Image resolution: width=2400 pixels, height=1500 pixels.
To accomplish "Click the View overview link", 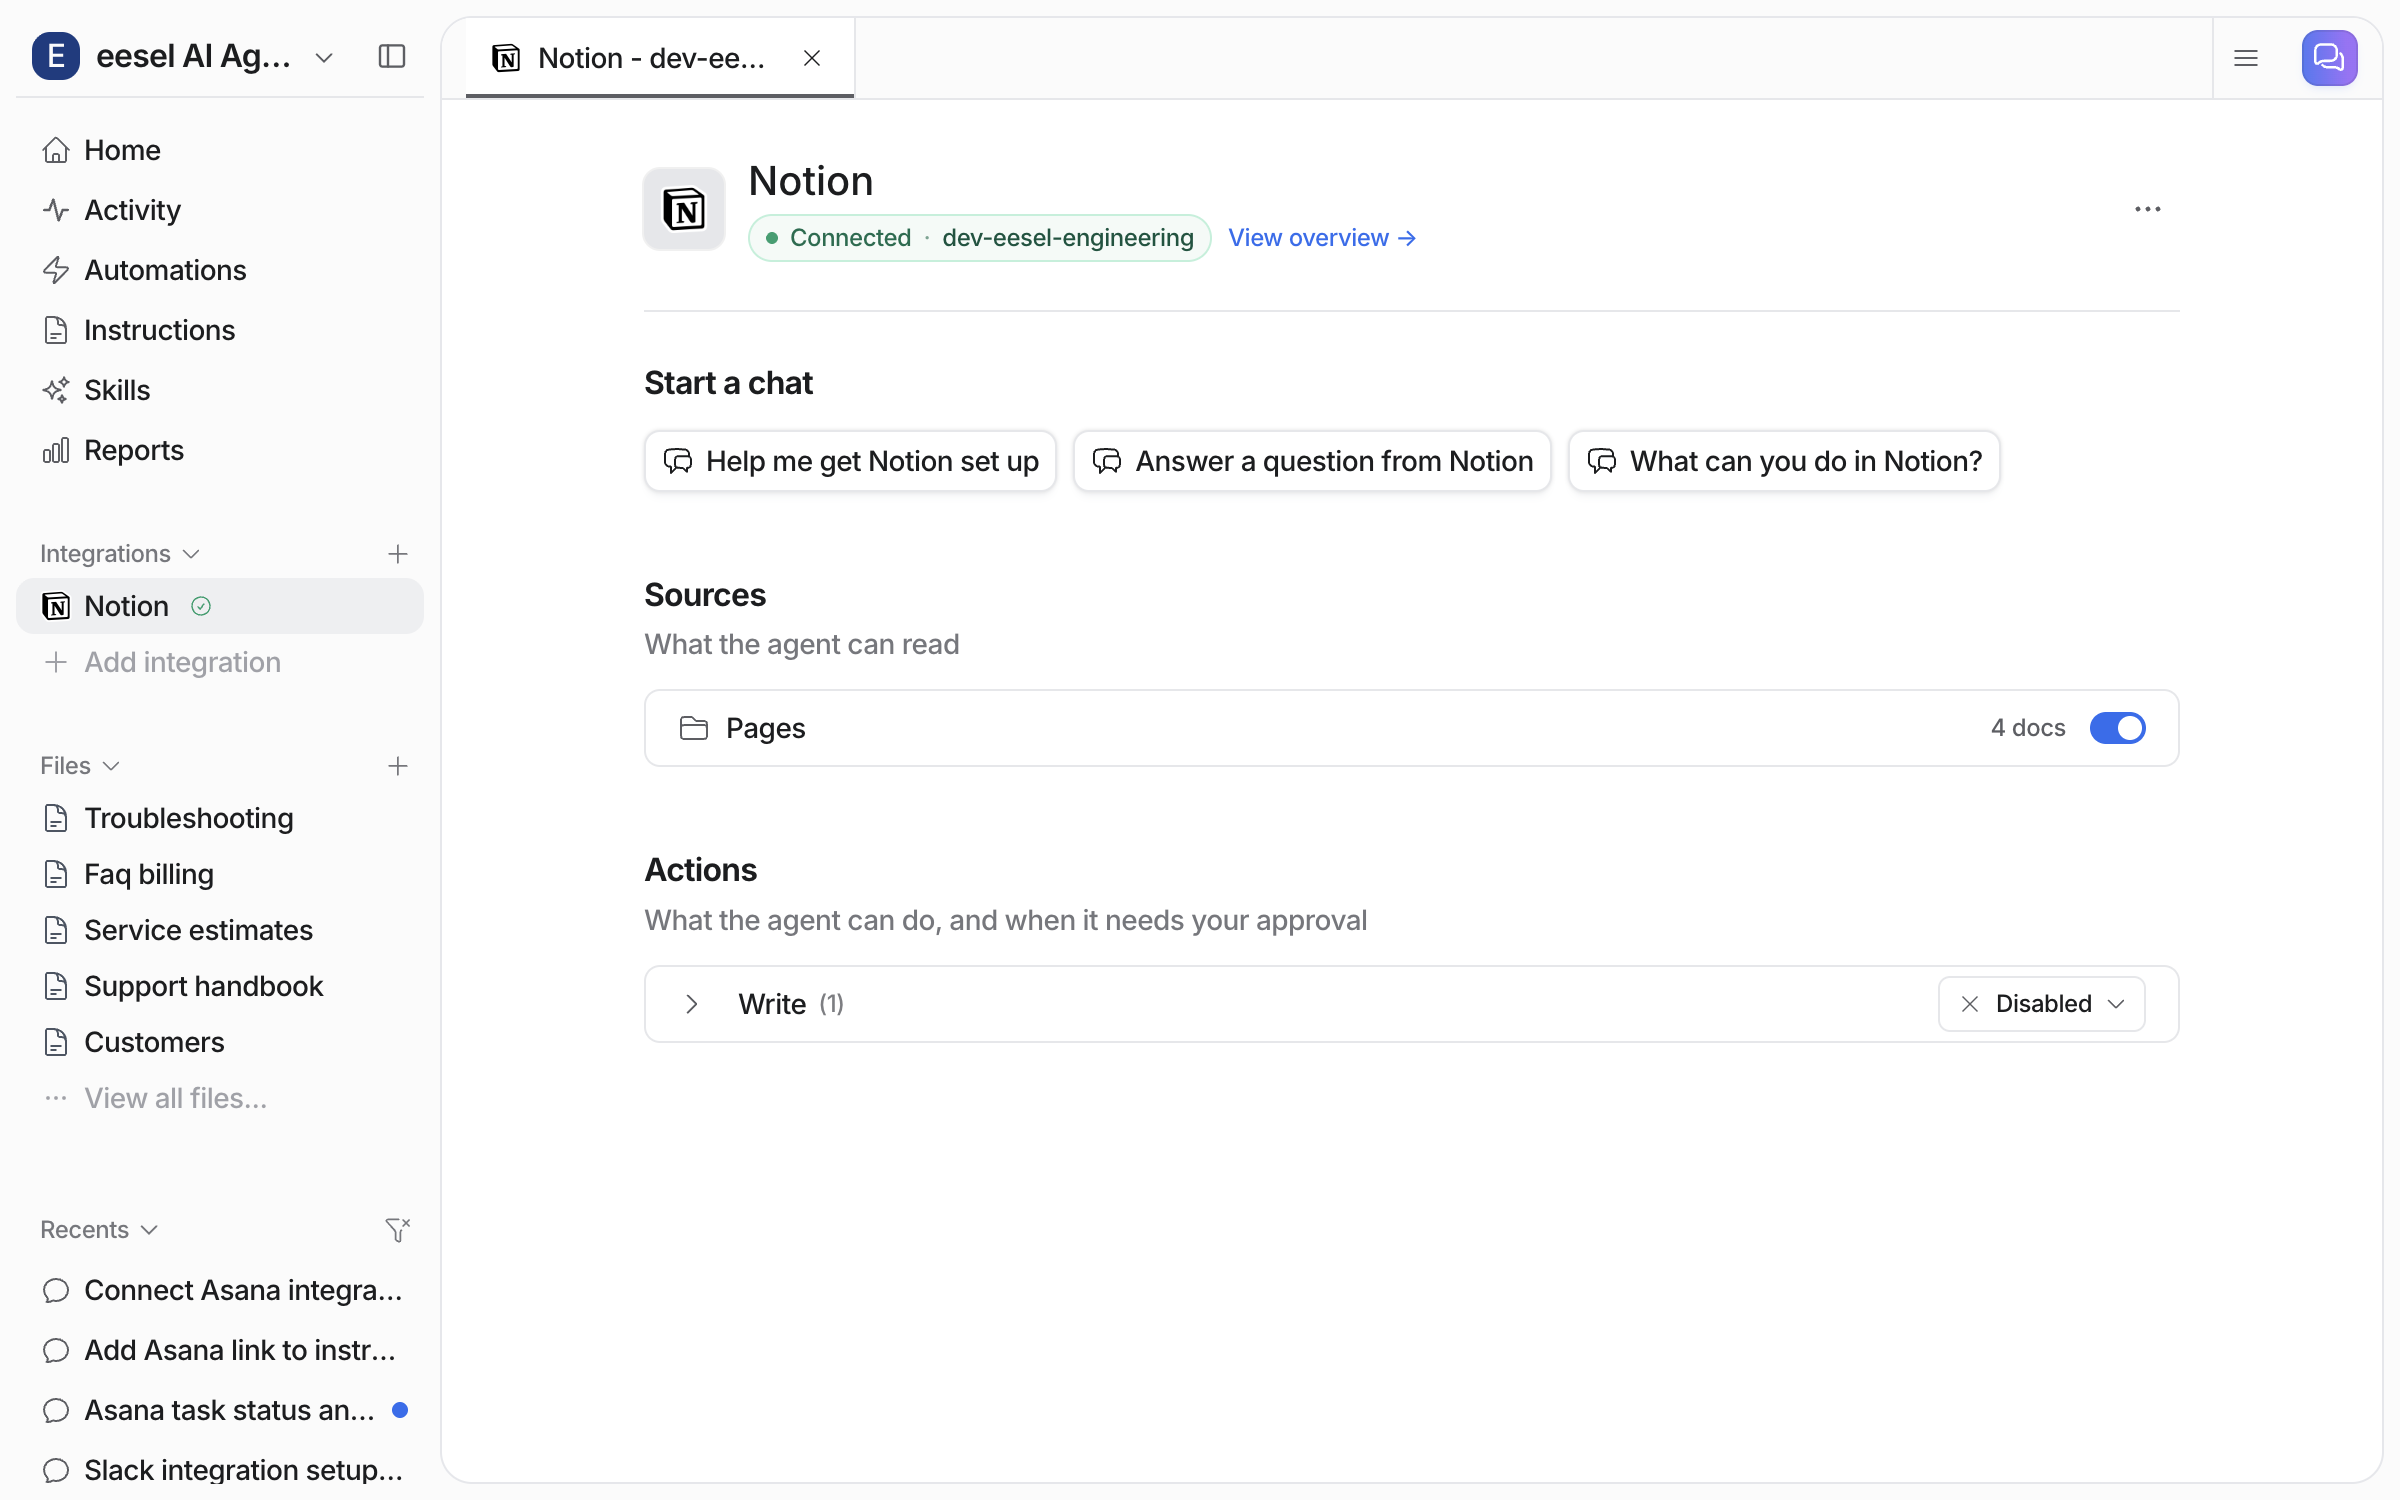I will (1322, 238).
